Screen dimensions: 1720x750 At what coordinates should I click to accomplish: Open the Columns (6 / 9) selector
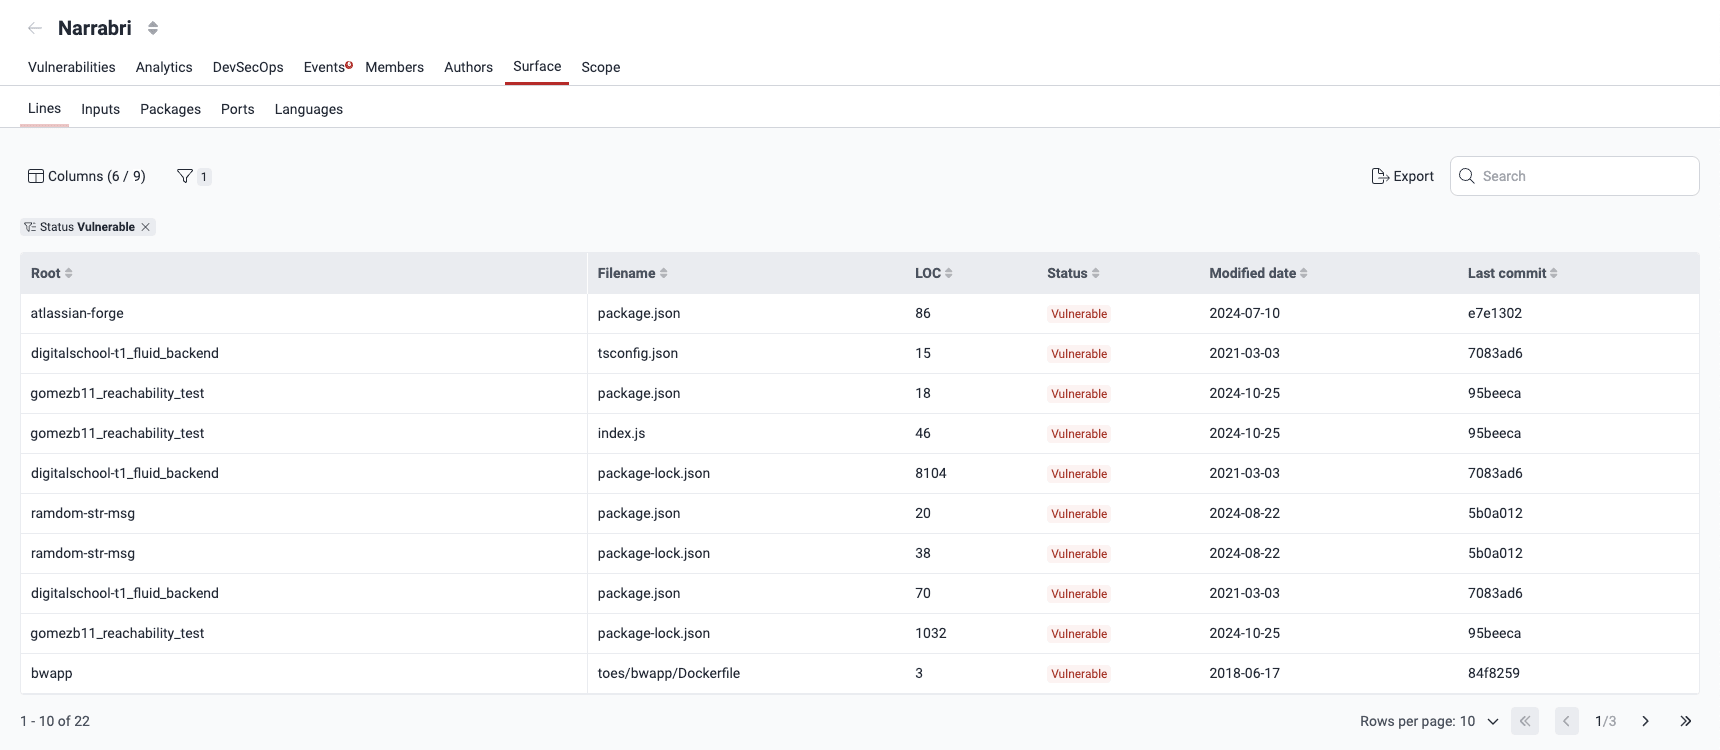(87, 176)
